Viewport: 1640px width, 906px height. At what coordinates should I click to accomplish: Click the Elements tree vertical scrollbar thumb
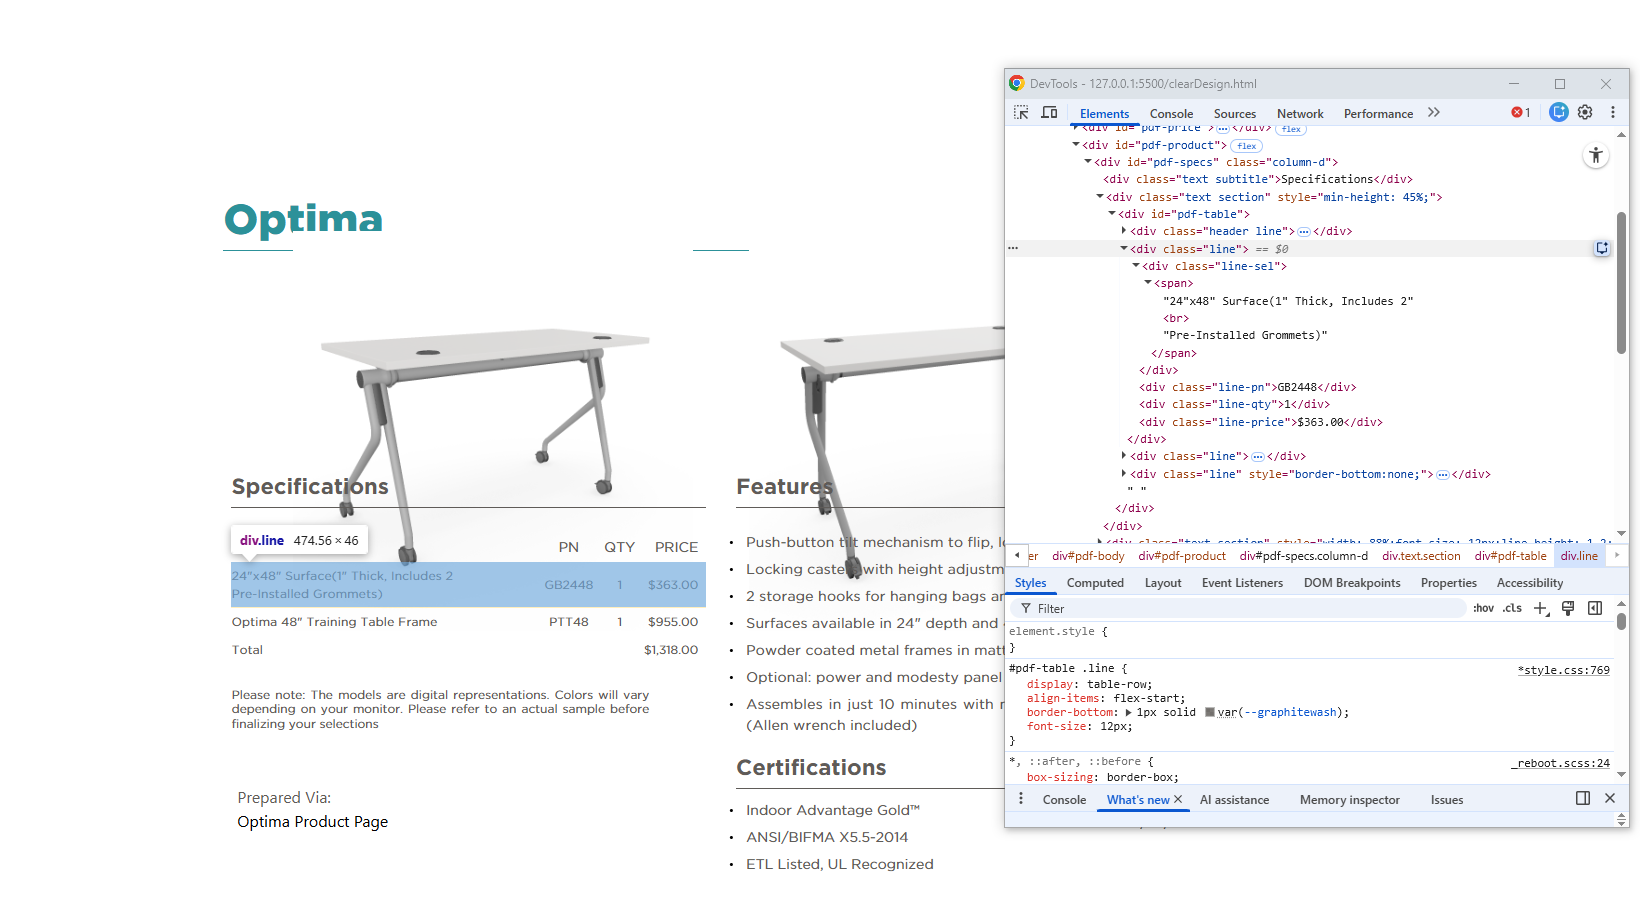1621,283
